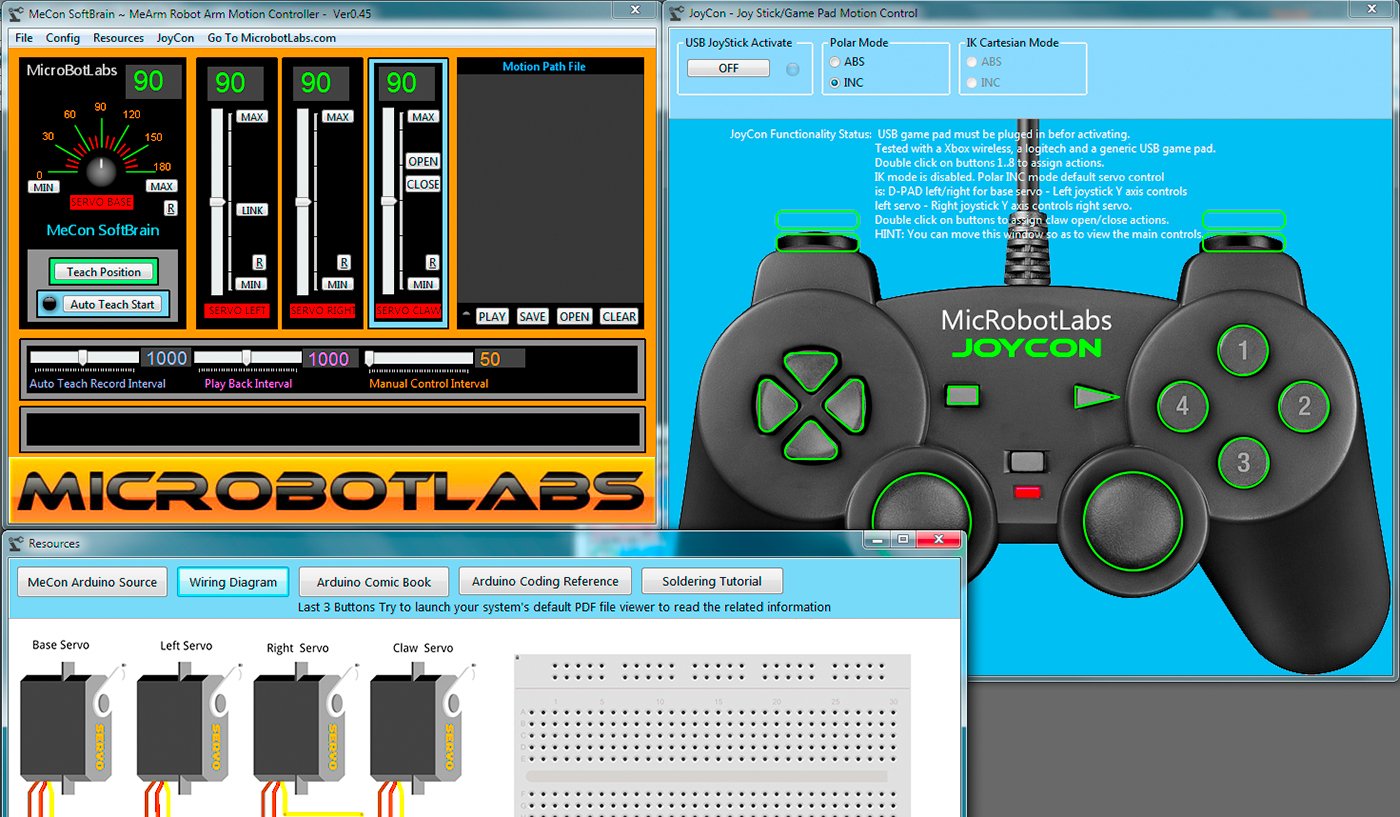Click gamepad button 1 on JoyCon controller
Image resolution: width=1400 pixels, height=817 pixels.
pyautogui.click(x=1243, y=351)
